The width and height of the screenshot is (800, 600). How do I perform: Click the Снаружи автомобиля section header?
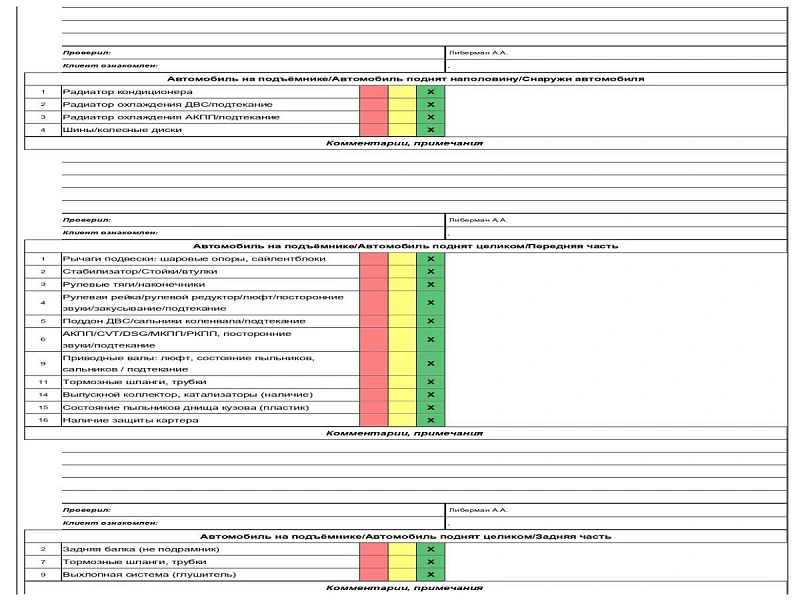pyautogui.click(x=405, y=78)
